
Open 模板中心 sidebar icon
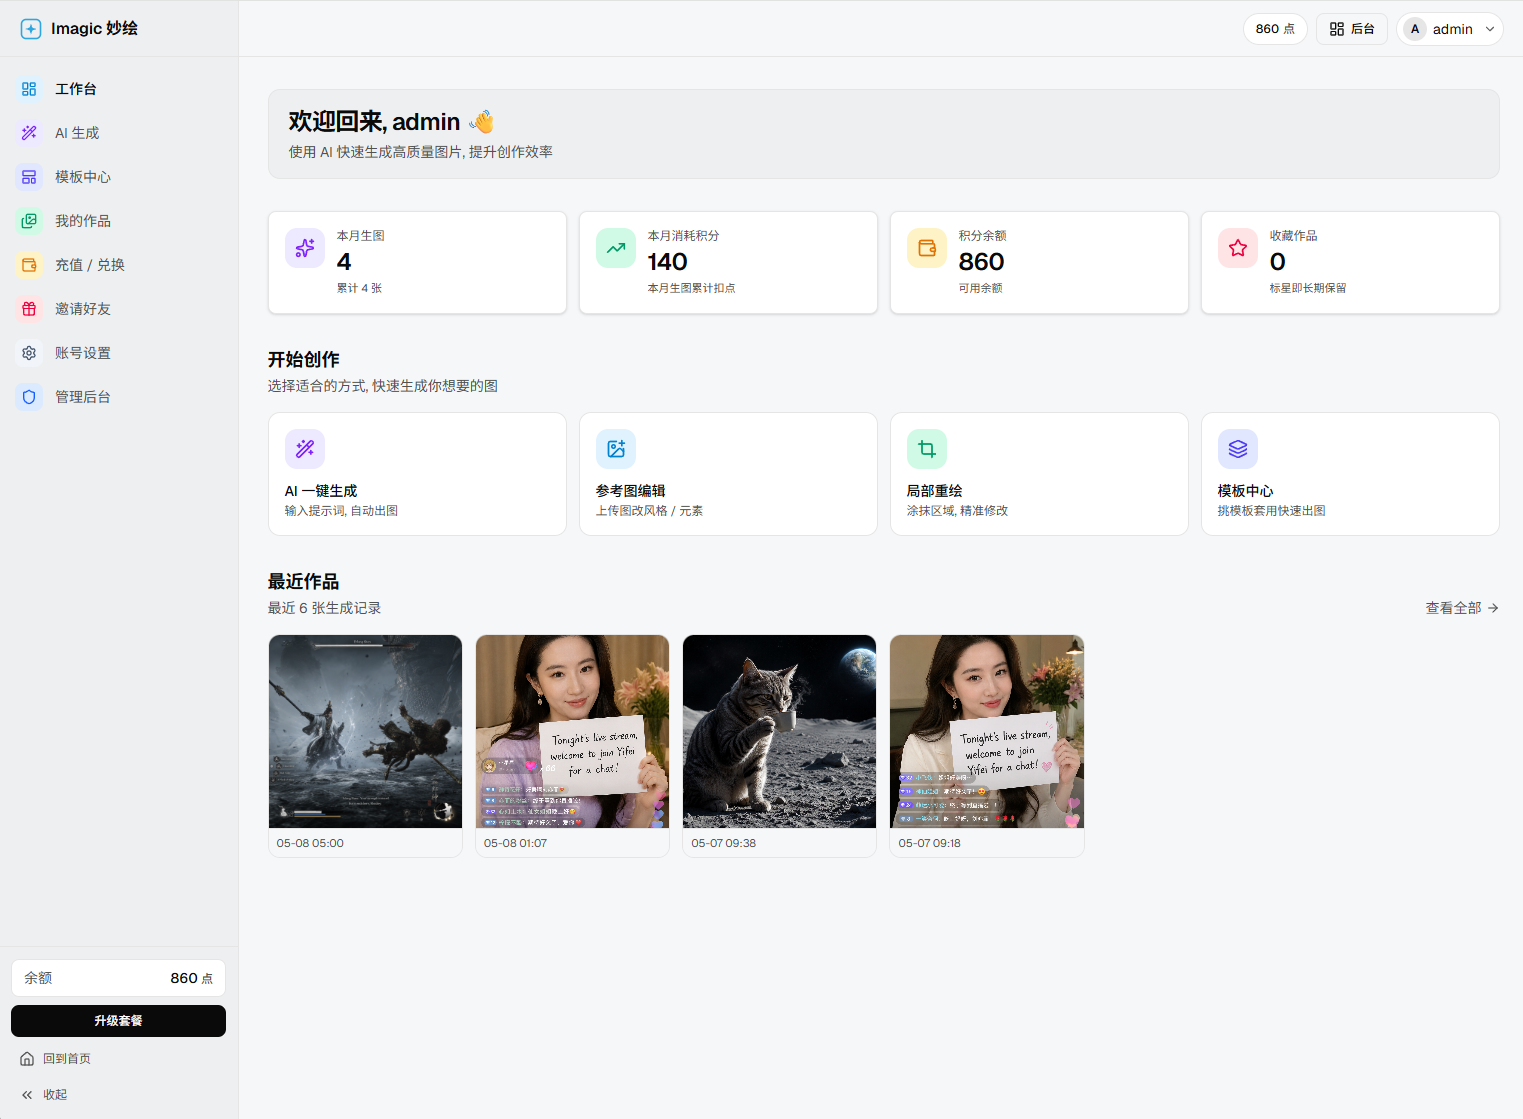click(29, 177)
